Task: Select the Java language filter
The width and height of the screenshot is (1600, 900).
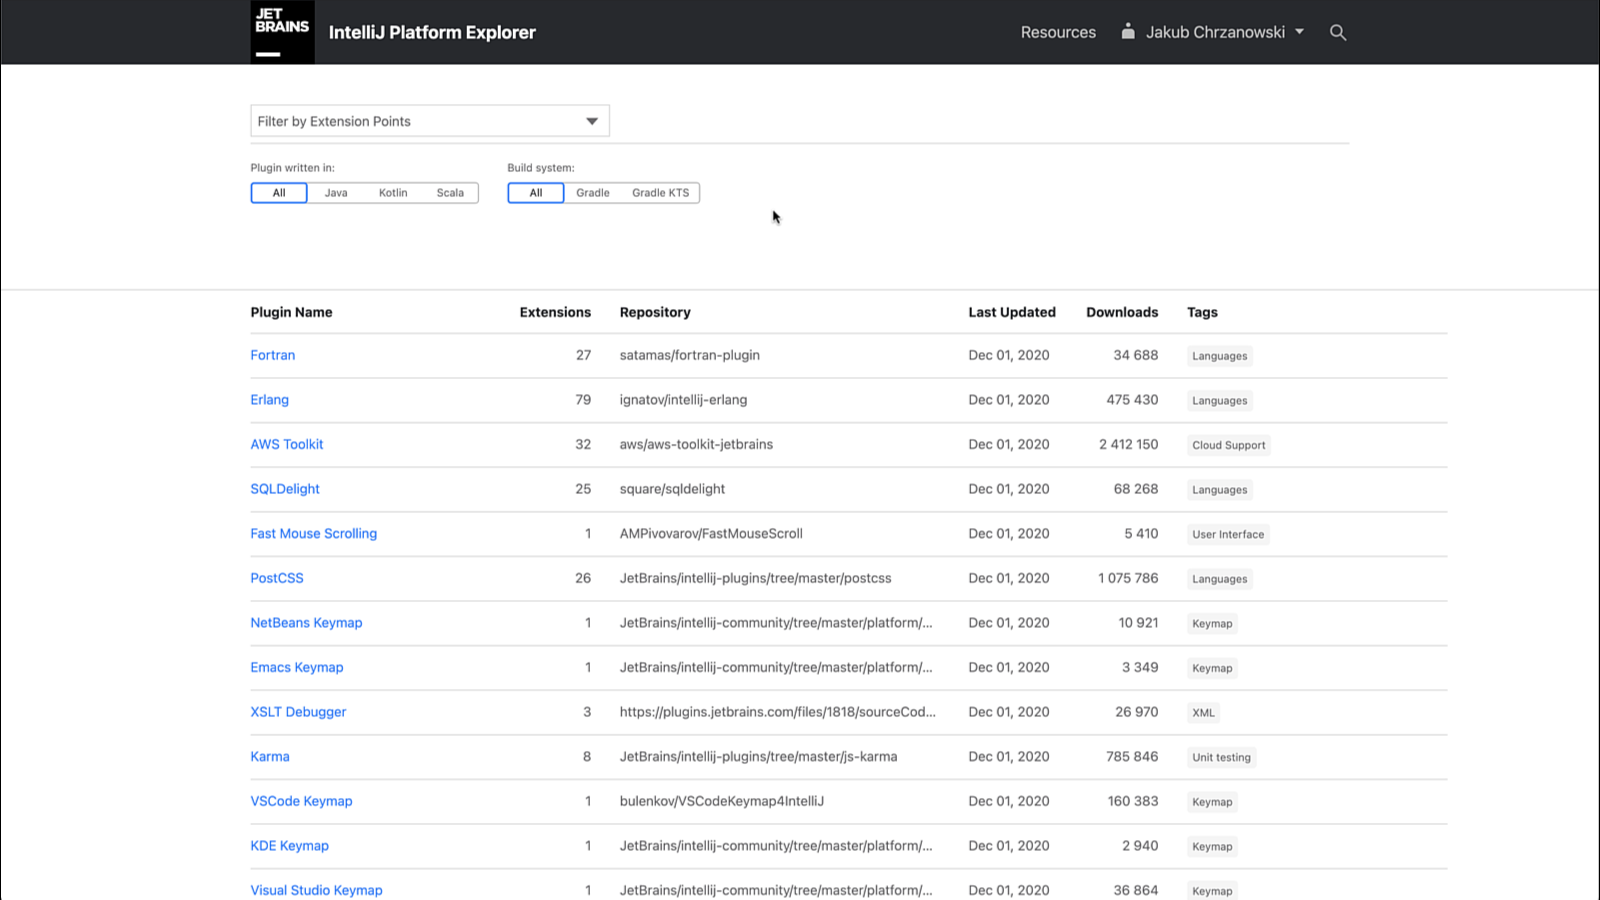Action: [x=336, y=193]
